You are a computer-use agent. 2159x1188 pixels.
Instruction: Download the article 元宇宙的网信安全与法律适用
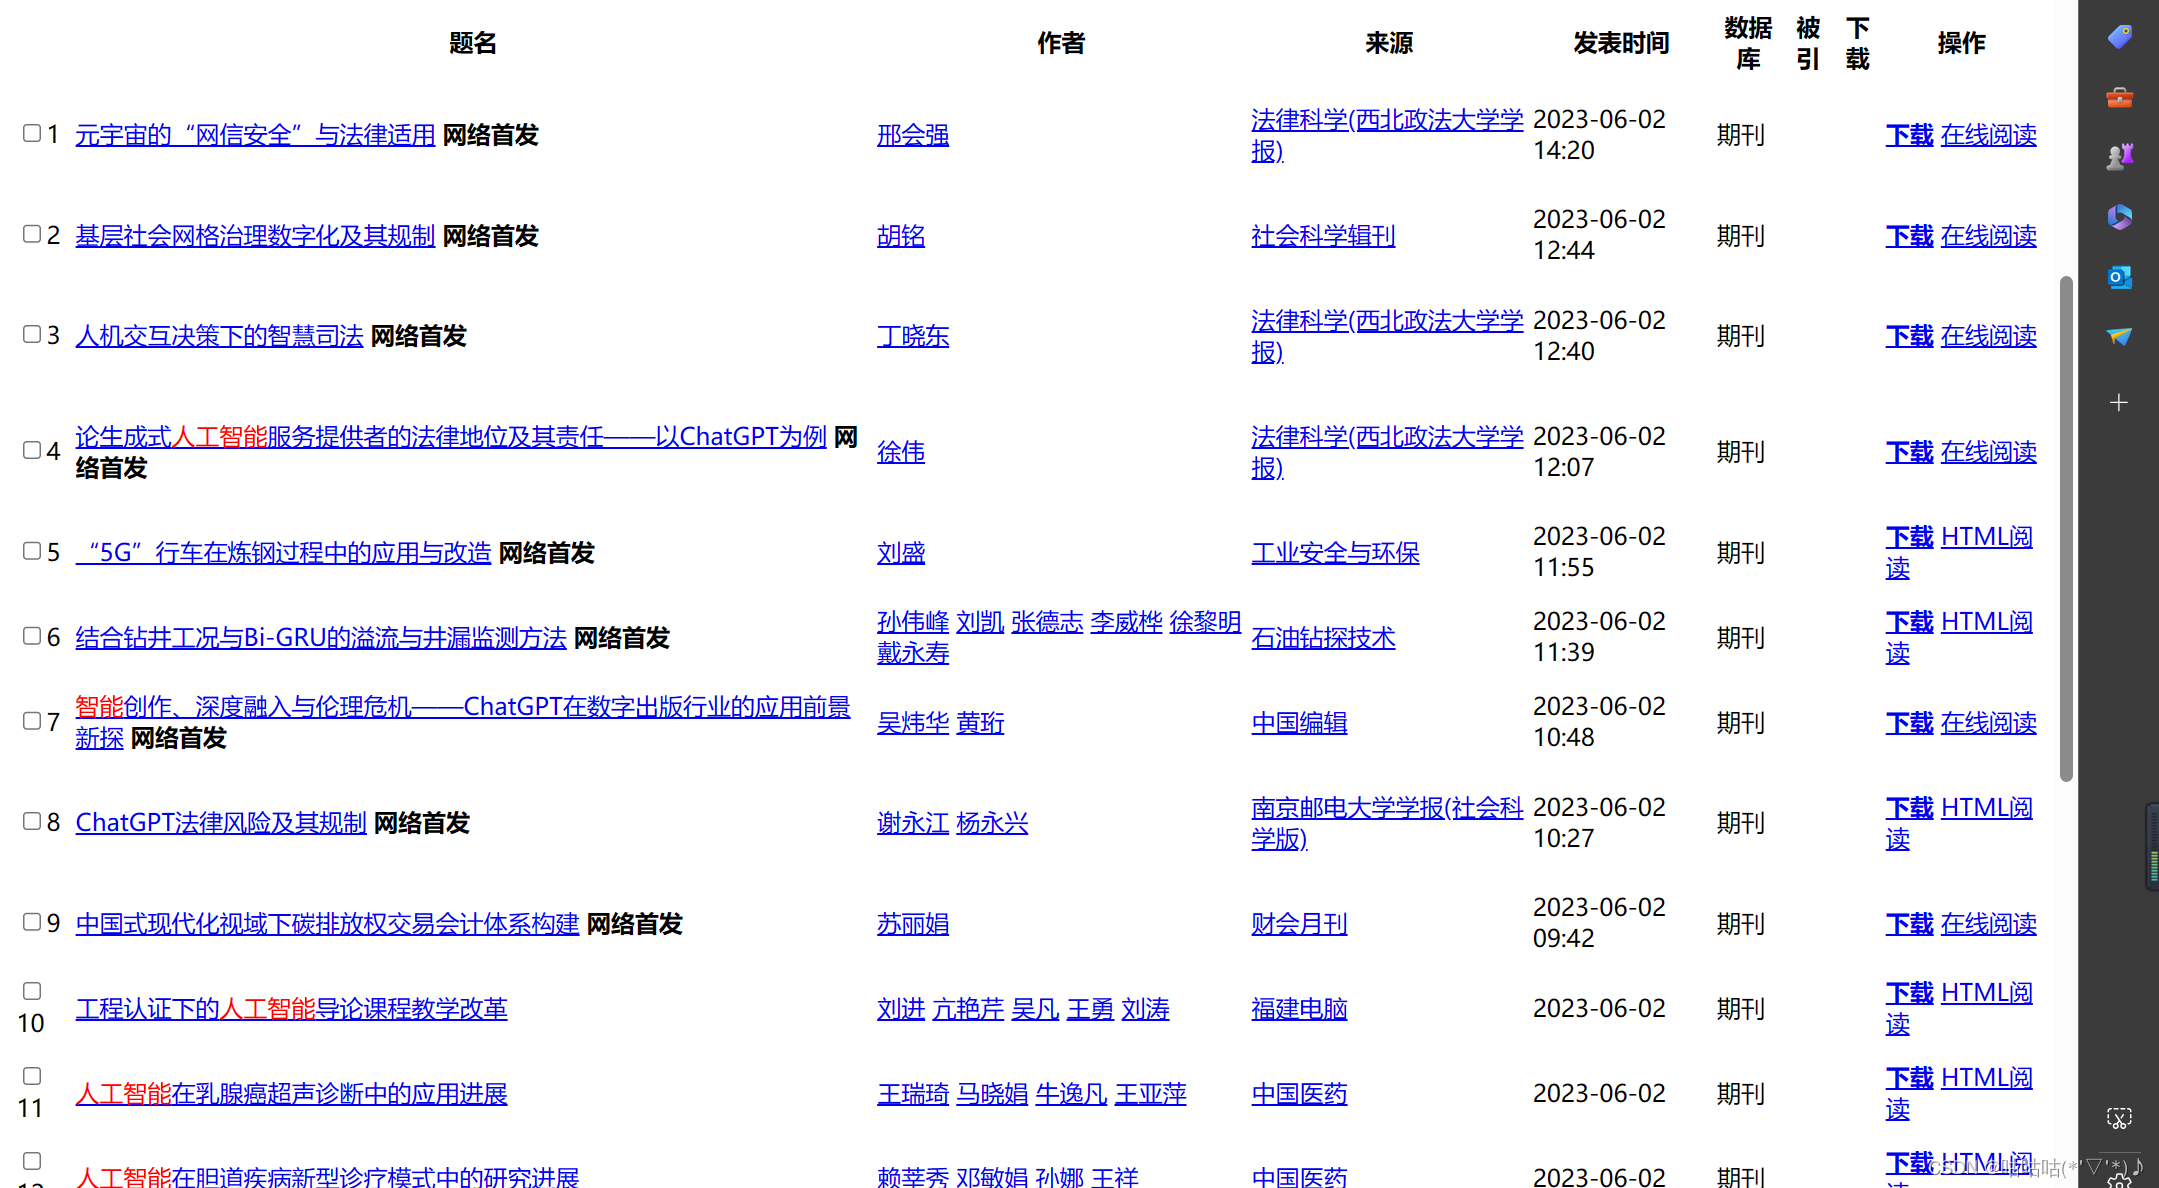1908,134
